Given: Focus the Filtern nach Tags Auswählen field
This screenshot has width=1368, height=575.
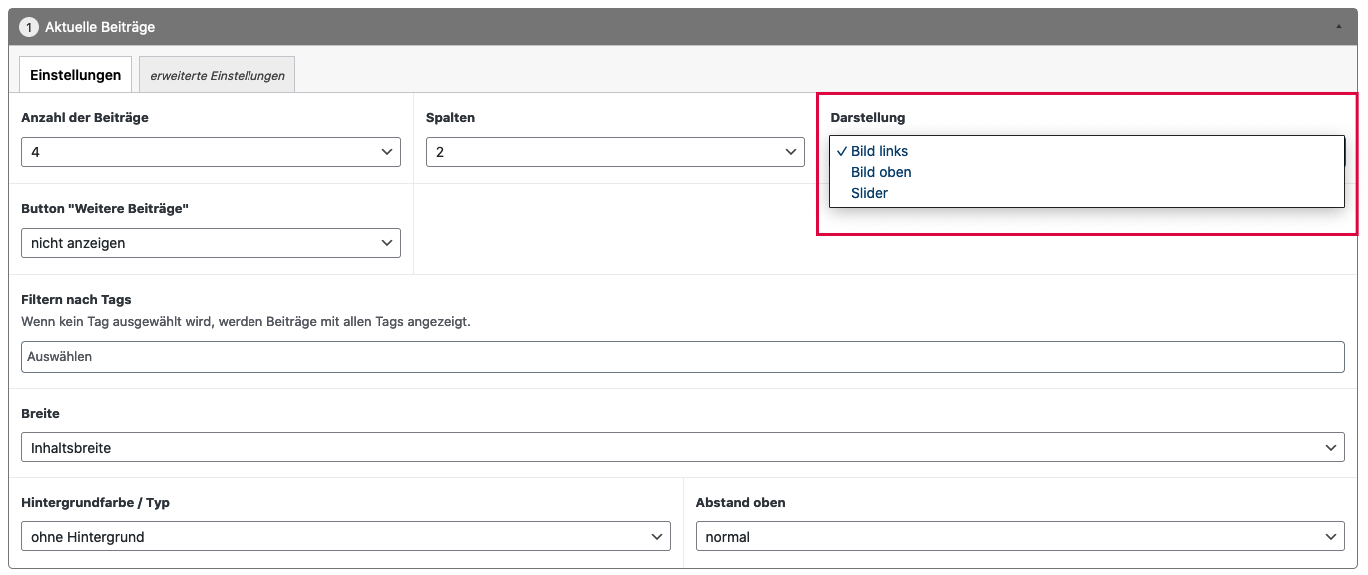Looking at the screenshot, I should [682, 357].
